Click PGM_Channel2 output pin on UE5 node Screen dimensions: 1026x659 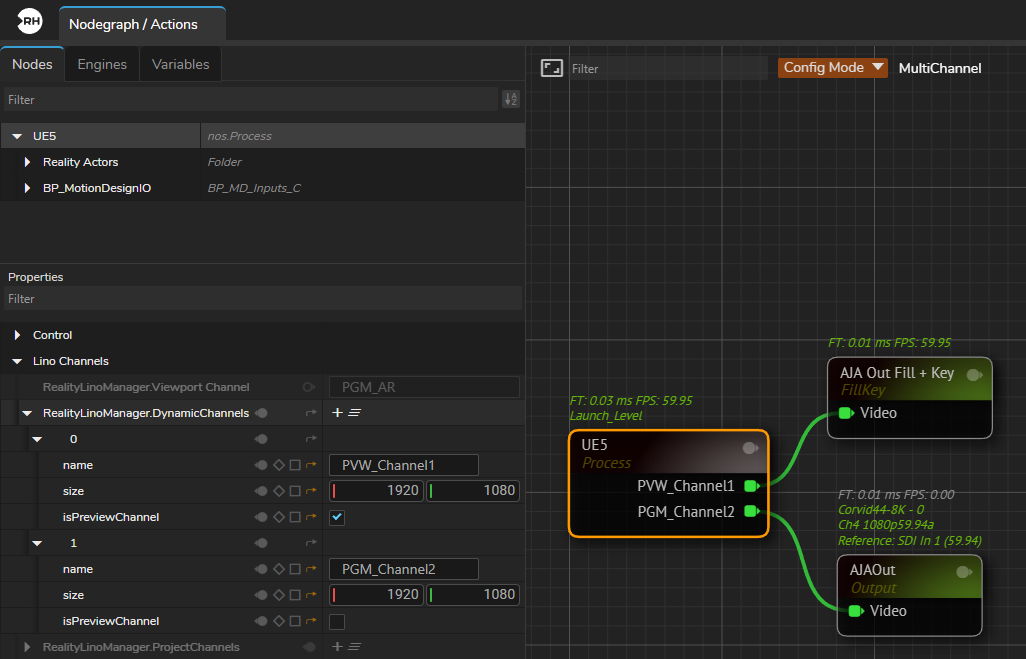point(751,512)
